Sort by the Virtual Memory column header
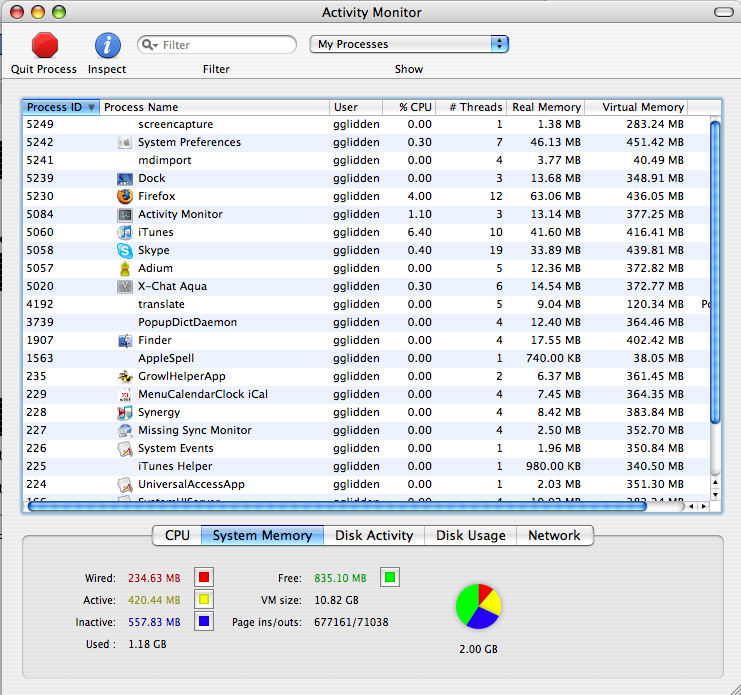The image size is (741, 695). [x=637, y=107]
